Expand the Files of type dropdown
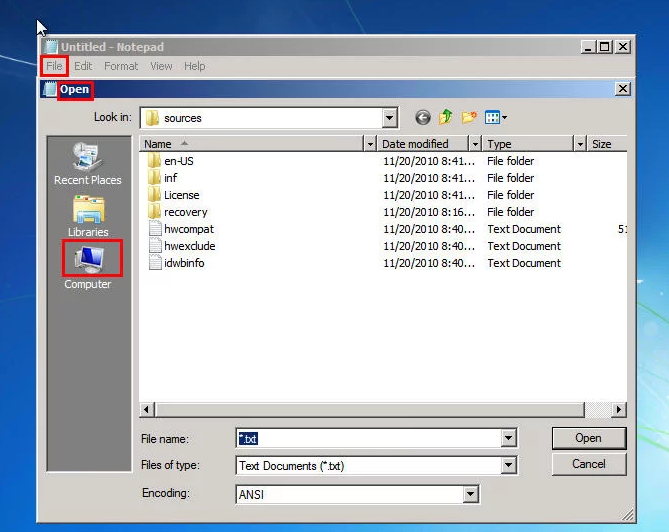The image size is (669, 532). pyautogui.click(x=508, y=465)
